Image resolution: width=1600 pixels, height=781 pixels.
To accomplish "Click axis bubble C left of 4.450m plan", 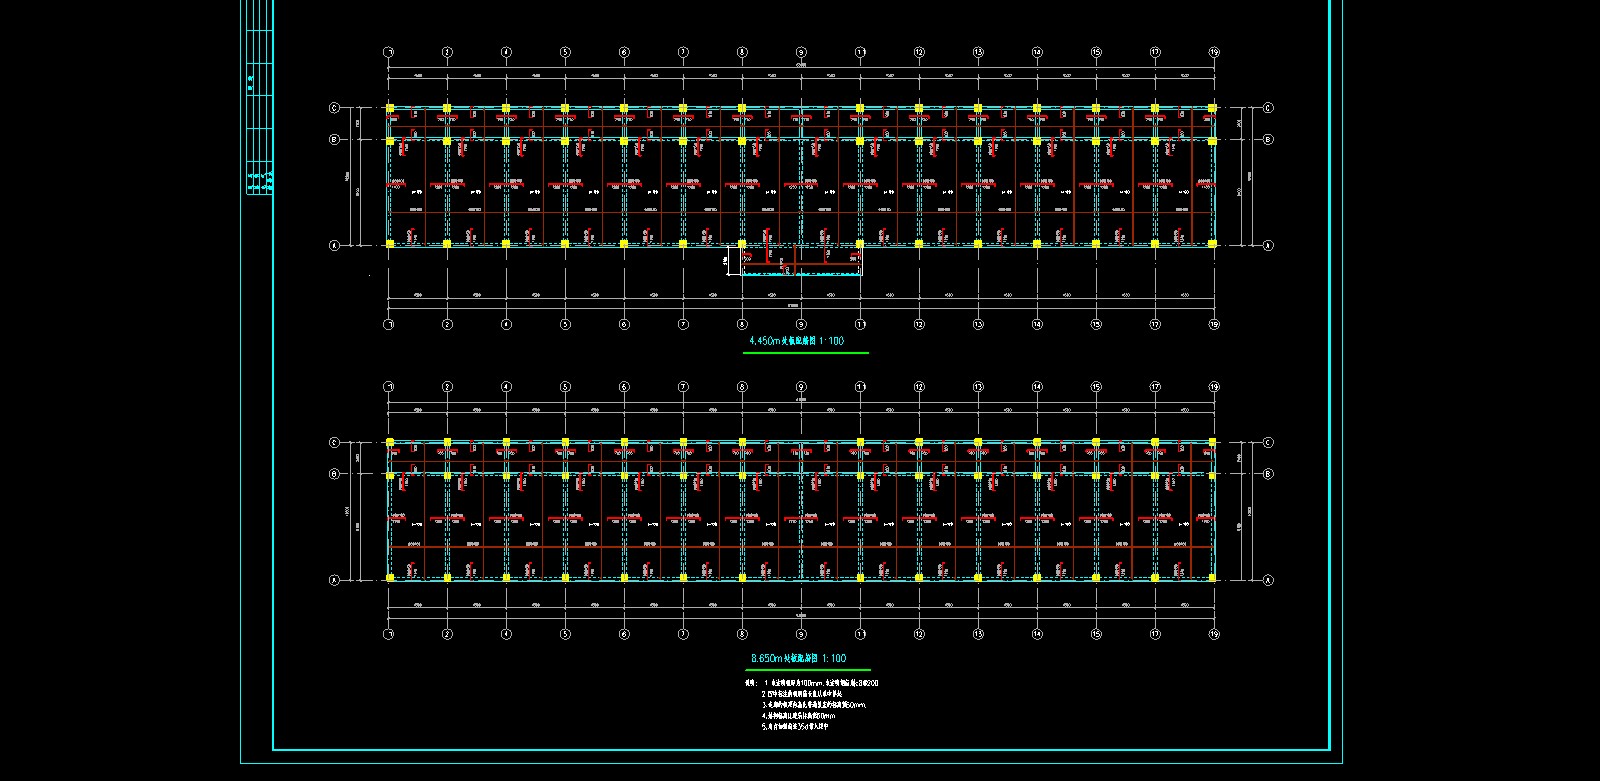I will tap(334, 108).
